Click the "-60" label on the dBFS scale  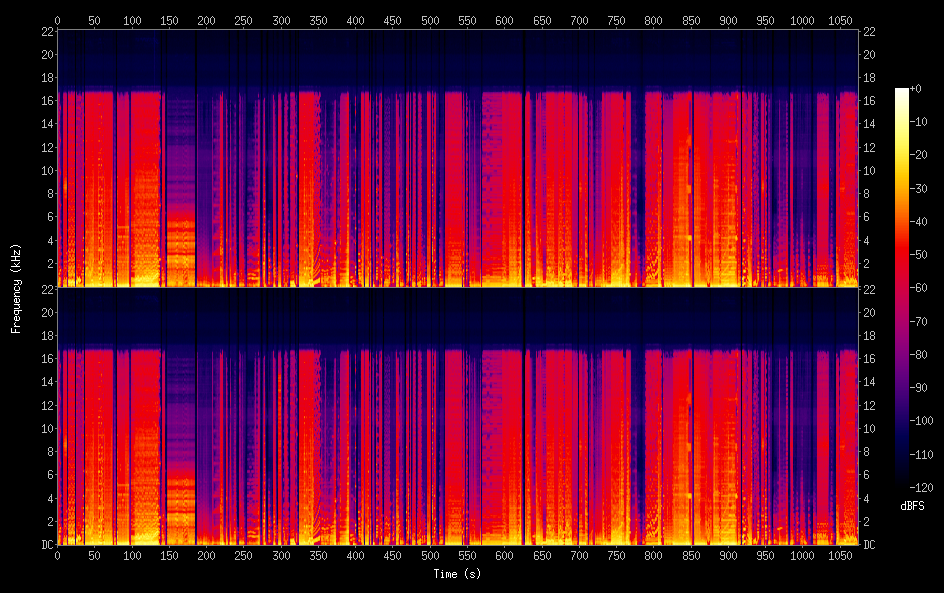(925, 287)
